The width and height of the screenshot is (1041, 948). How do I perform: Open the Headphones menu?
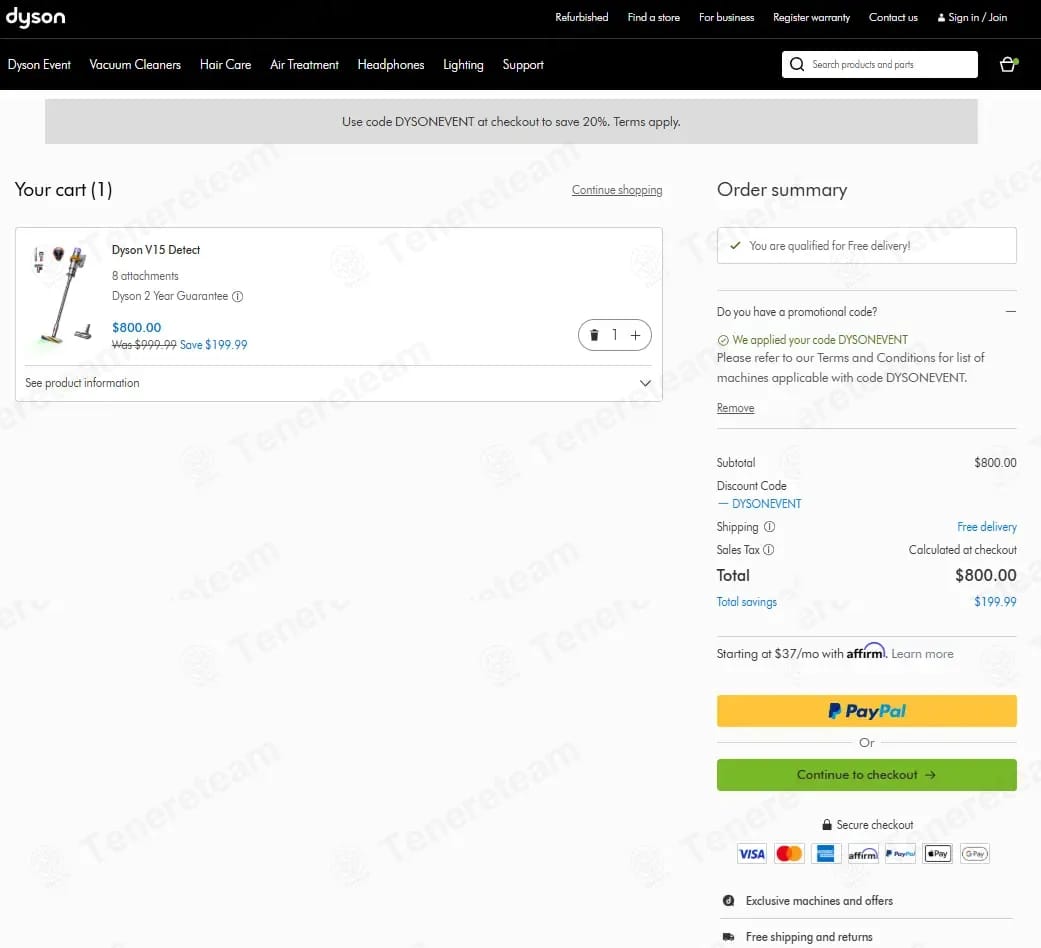click(390, 64)
